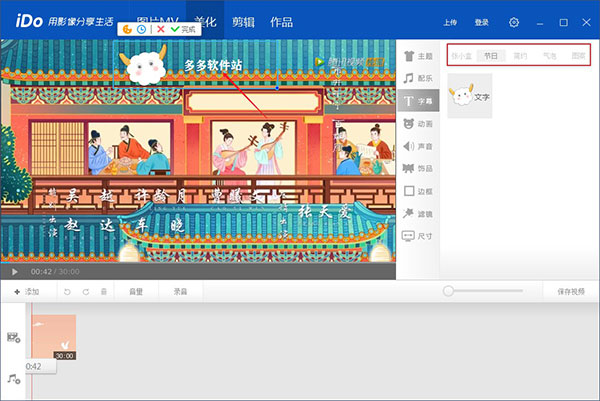600x401 pixels.
Task: Select the 字幕 subtitle panel
Action: pos(418,101)
